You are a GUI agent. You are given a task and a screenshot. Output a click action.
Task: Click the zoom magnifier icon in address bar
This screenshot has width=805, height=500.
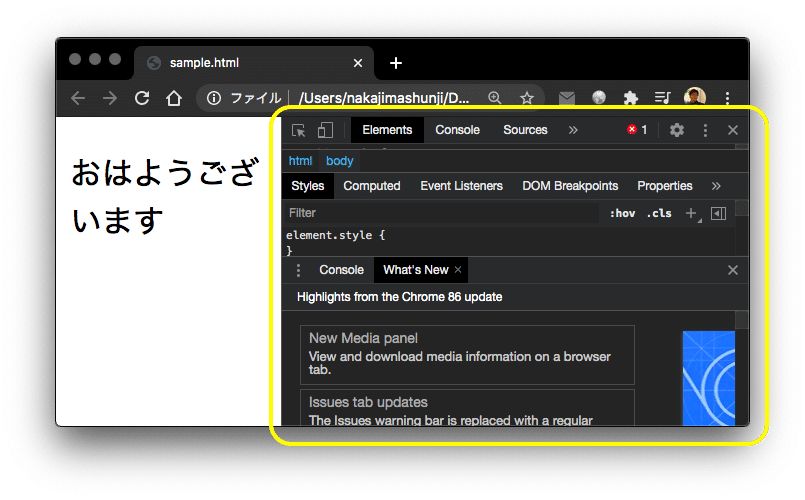click(x=494, y=98)
